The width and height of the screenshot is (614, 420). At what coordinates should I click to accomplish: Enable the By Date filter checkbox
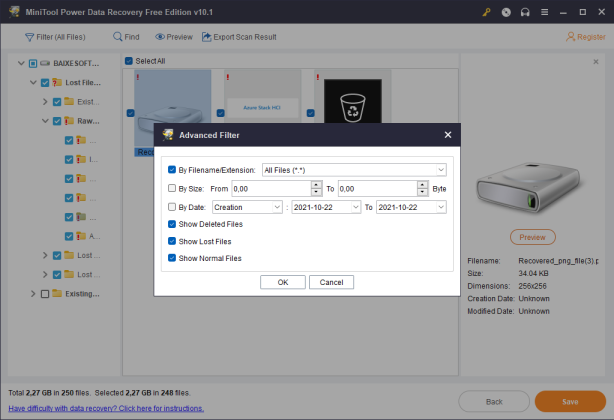pos(172,207)
